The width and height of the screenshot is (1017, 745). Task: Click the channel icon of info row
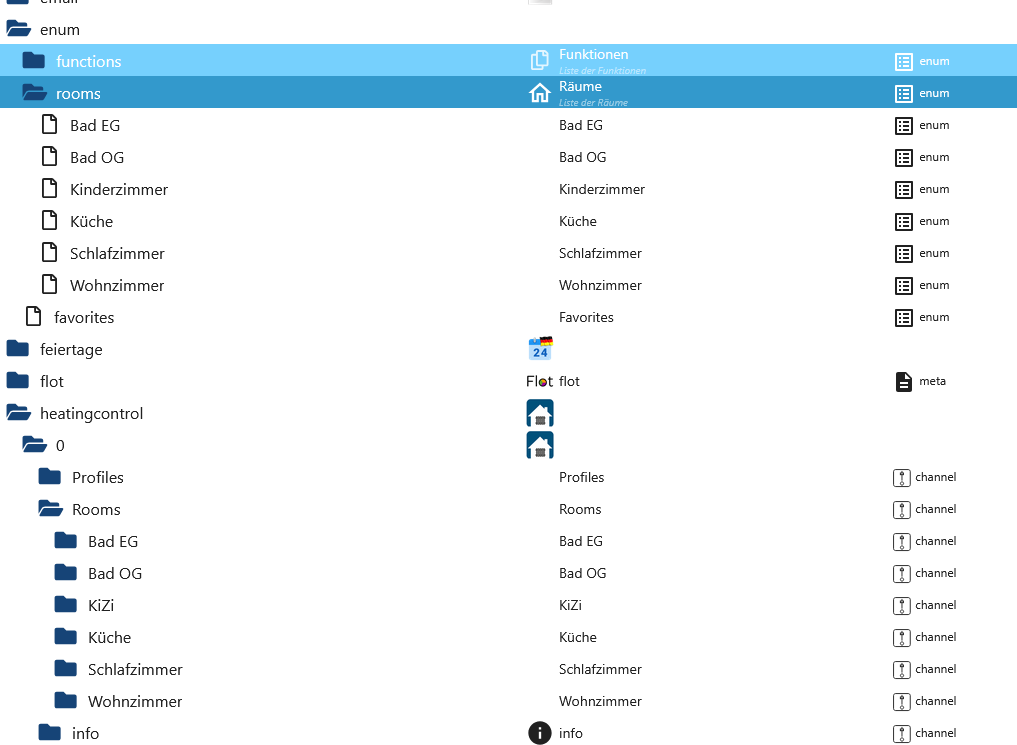[902, 733]
